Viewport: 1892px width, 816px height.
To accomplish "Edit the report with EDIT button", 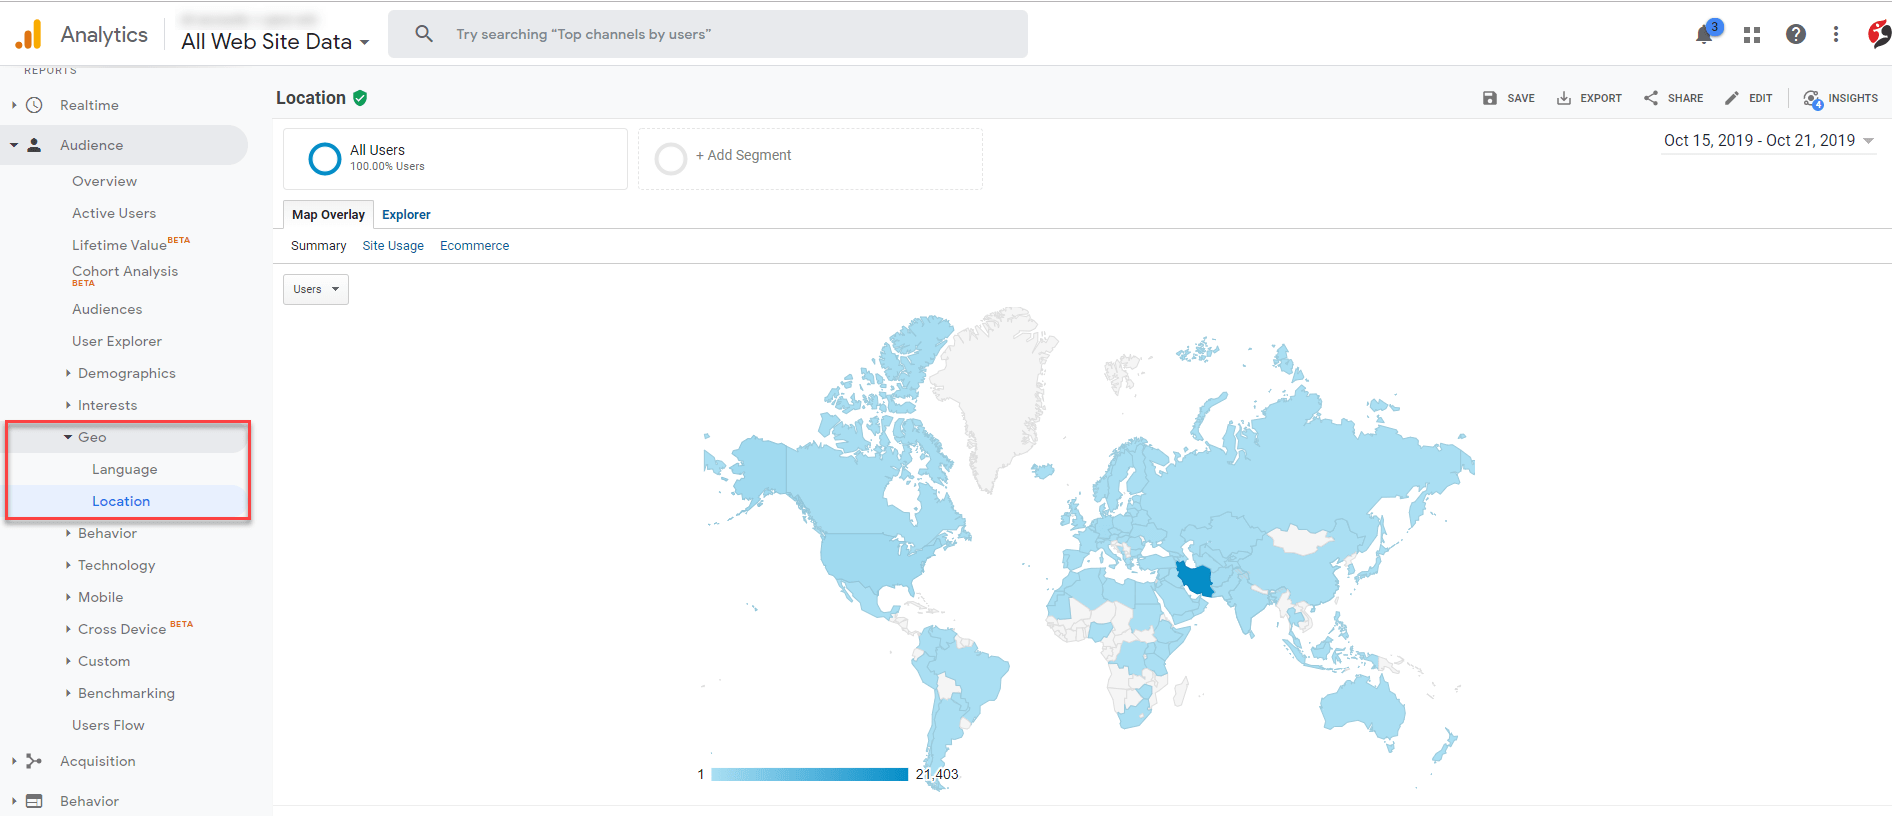I will tap(1748, 98).
